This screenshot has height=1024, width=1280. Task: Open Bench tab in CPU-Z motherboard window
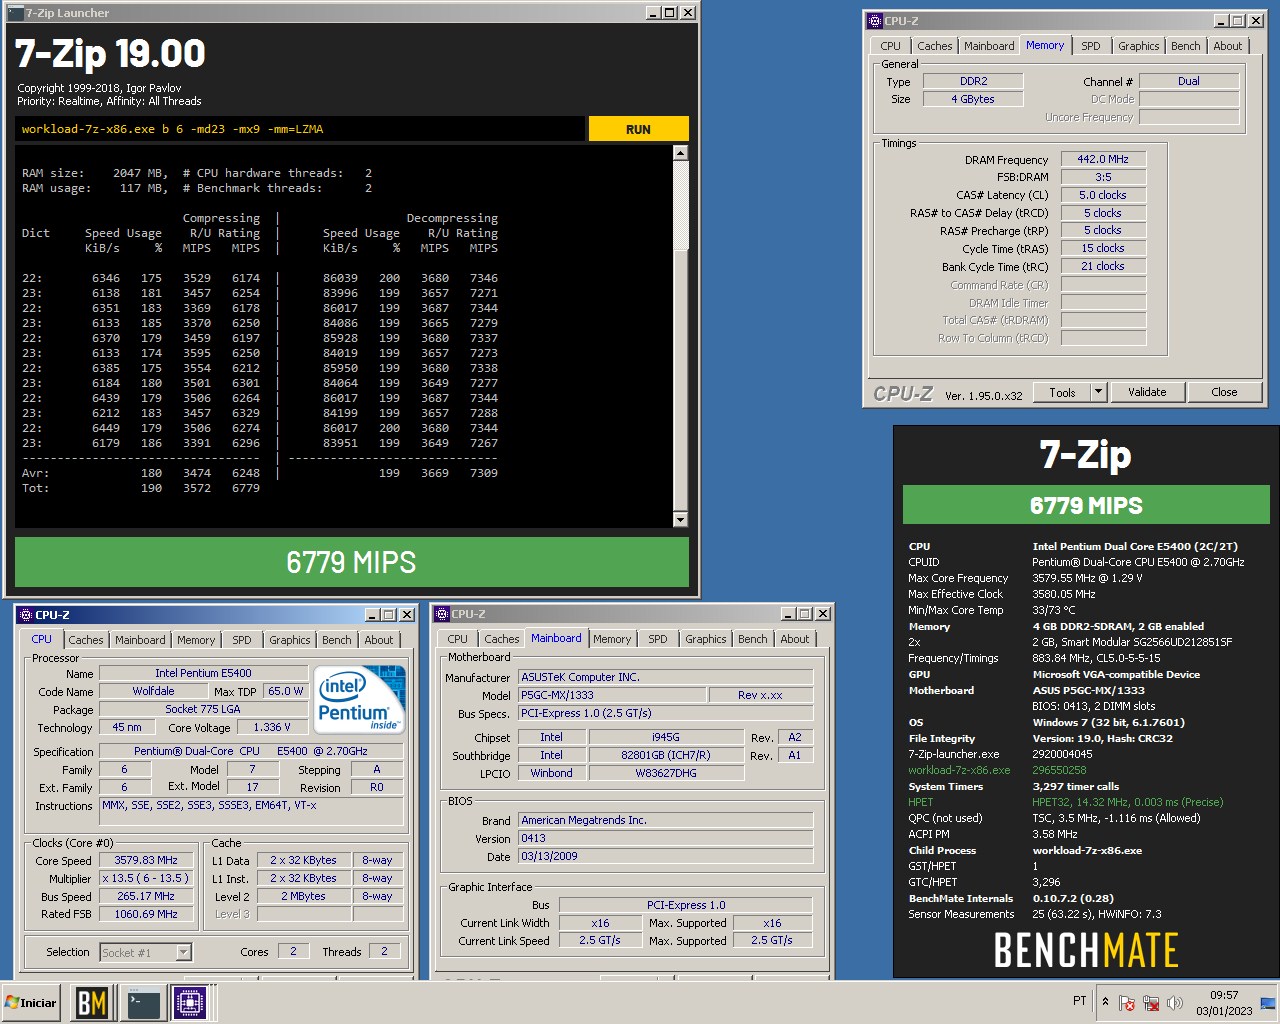(753, 639)
